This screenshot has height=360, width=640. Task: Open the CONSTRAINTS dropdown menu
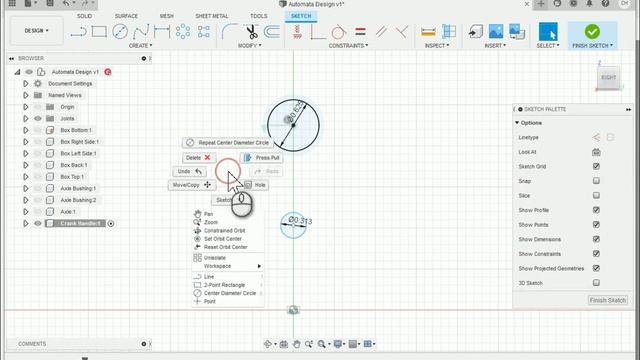coord(348,46)
